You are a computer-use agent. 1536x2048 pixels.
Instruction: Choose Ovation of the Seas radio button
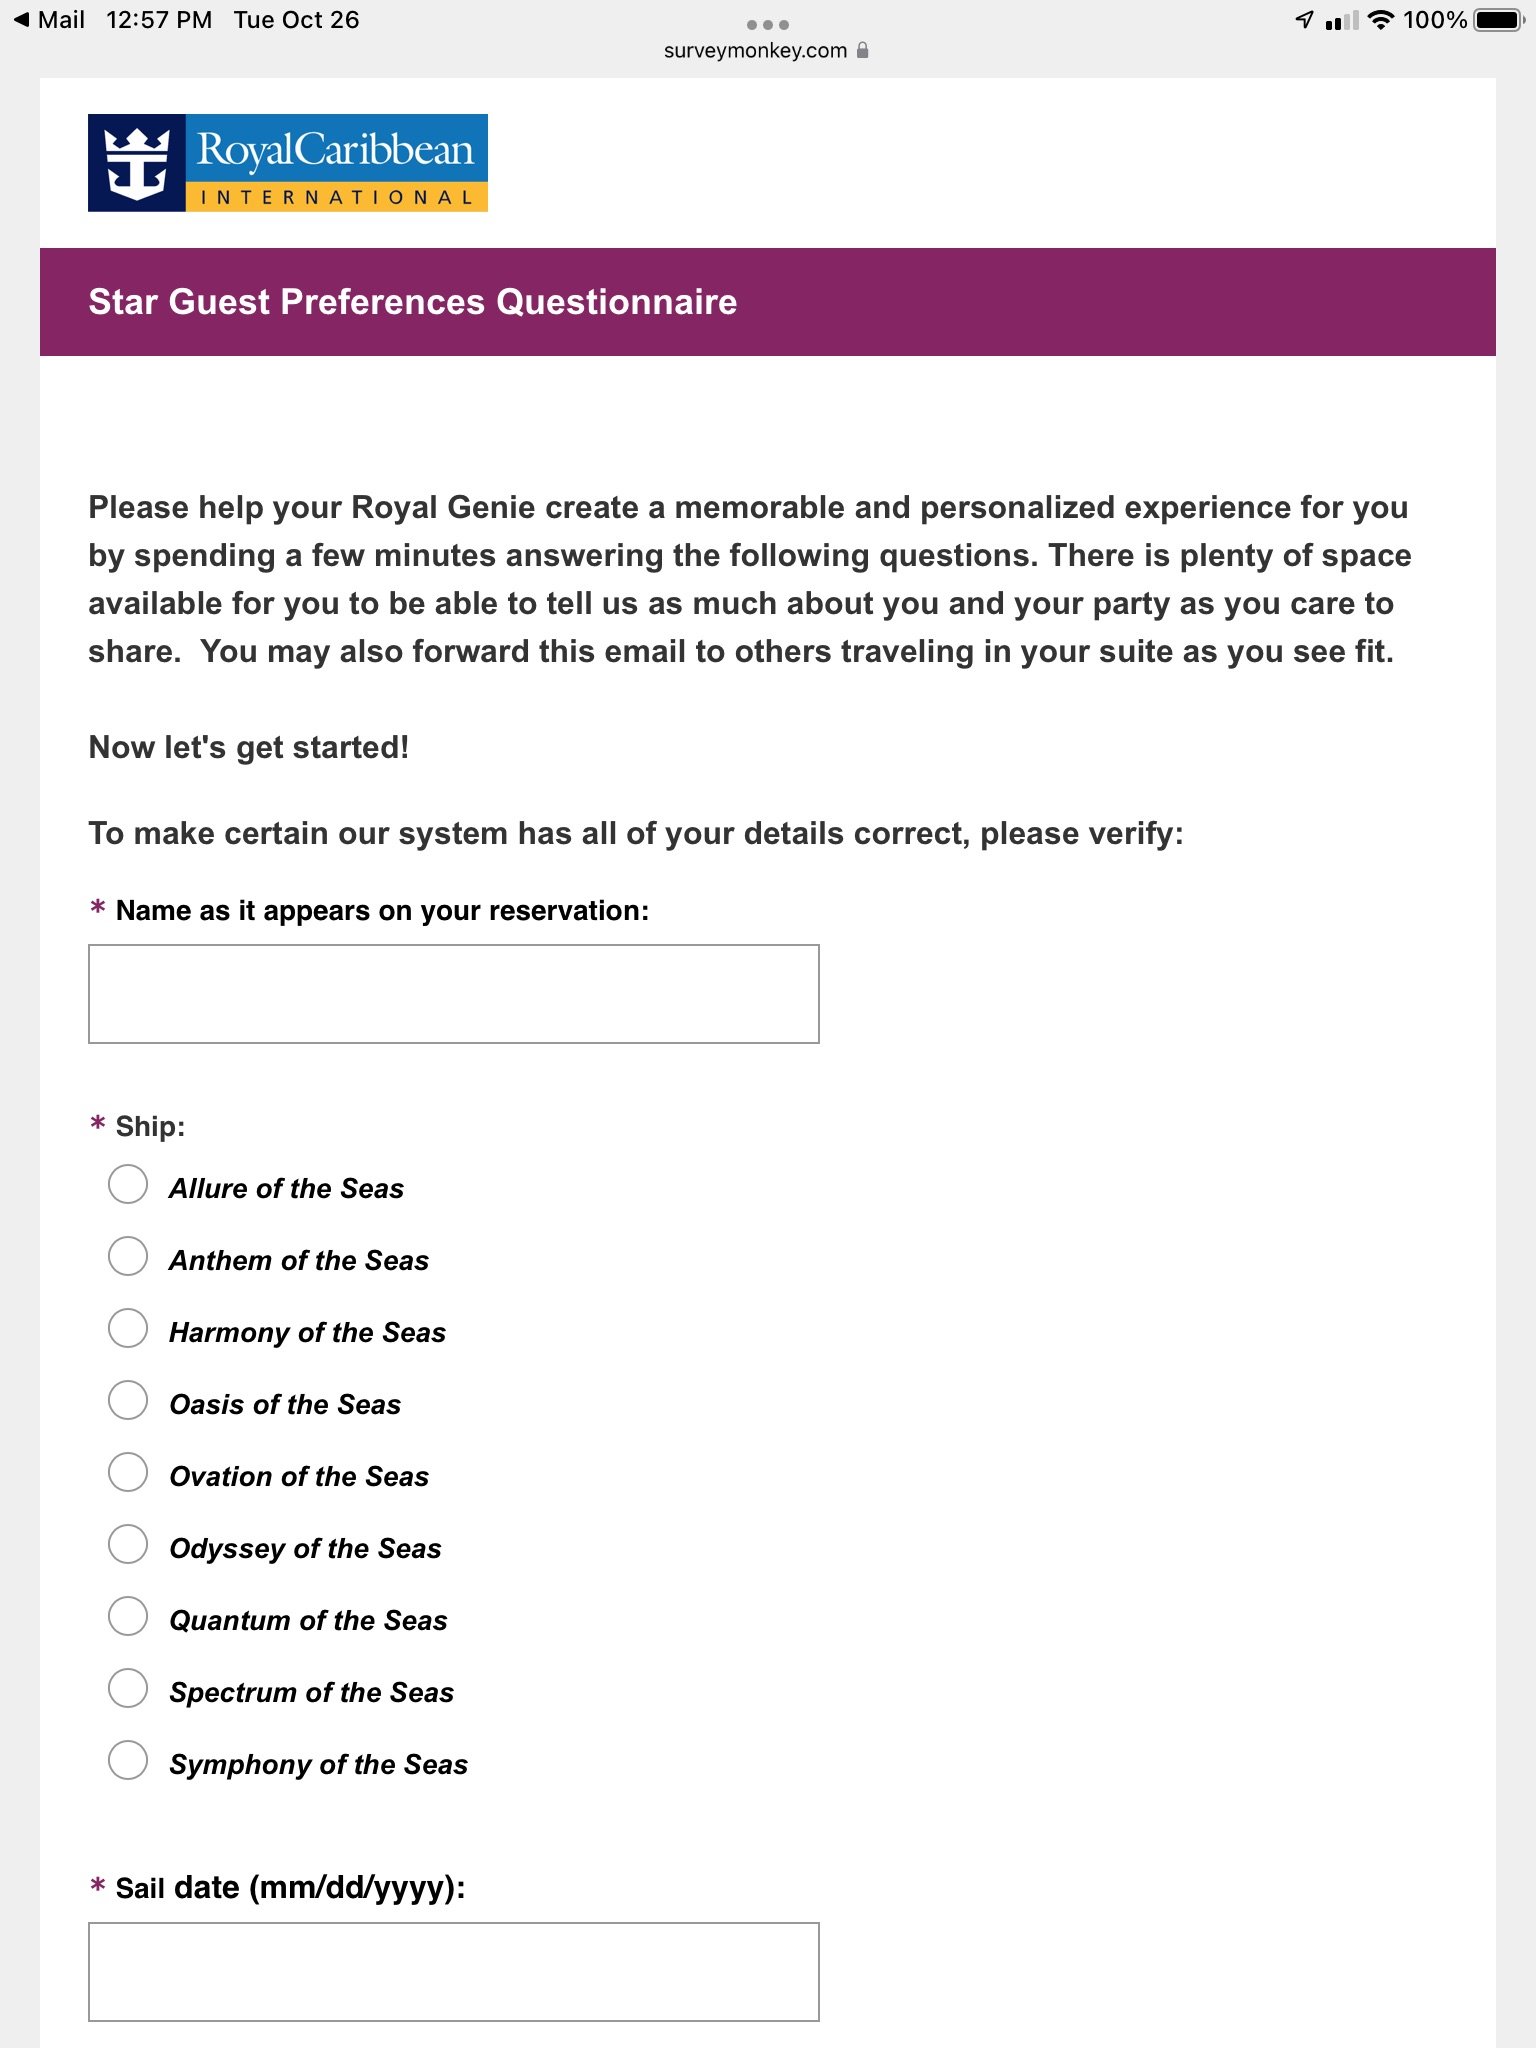pyautogui.click(x=128, y=1472)
